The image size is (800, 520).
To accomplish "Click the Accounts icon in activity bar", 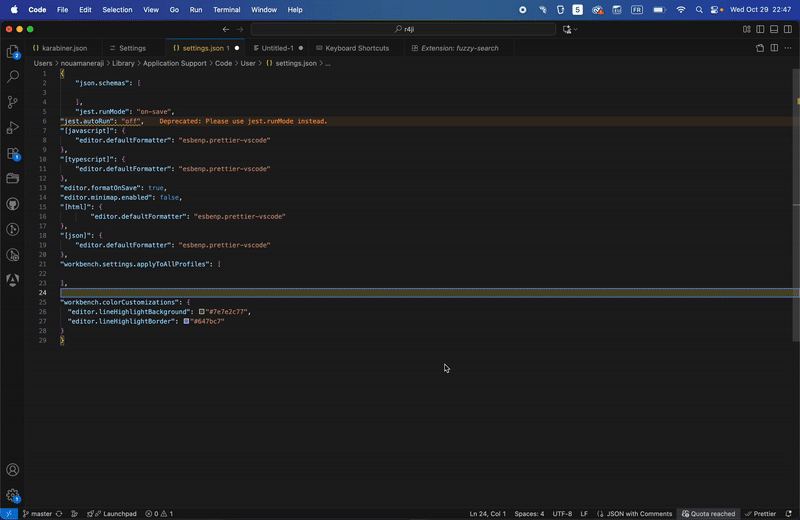I will click(13, 469).
